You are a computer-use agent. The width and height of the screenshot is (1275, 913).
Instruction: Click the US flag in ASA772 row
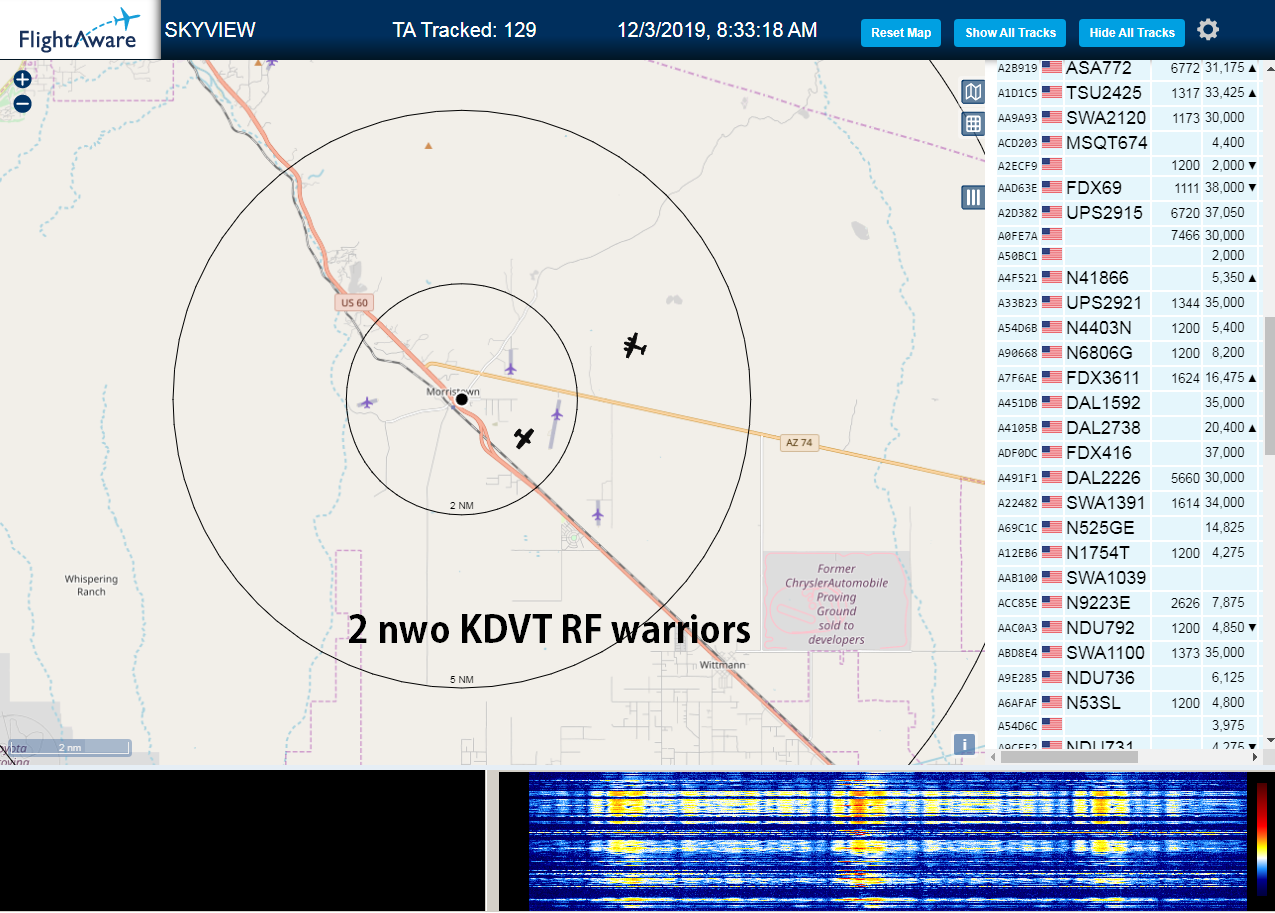point(1051,67)
